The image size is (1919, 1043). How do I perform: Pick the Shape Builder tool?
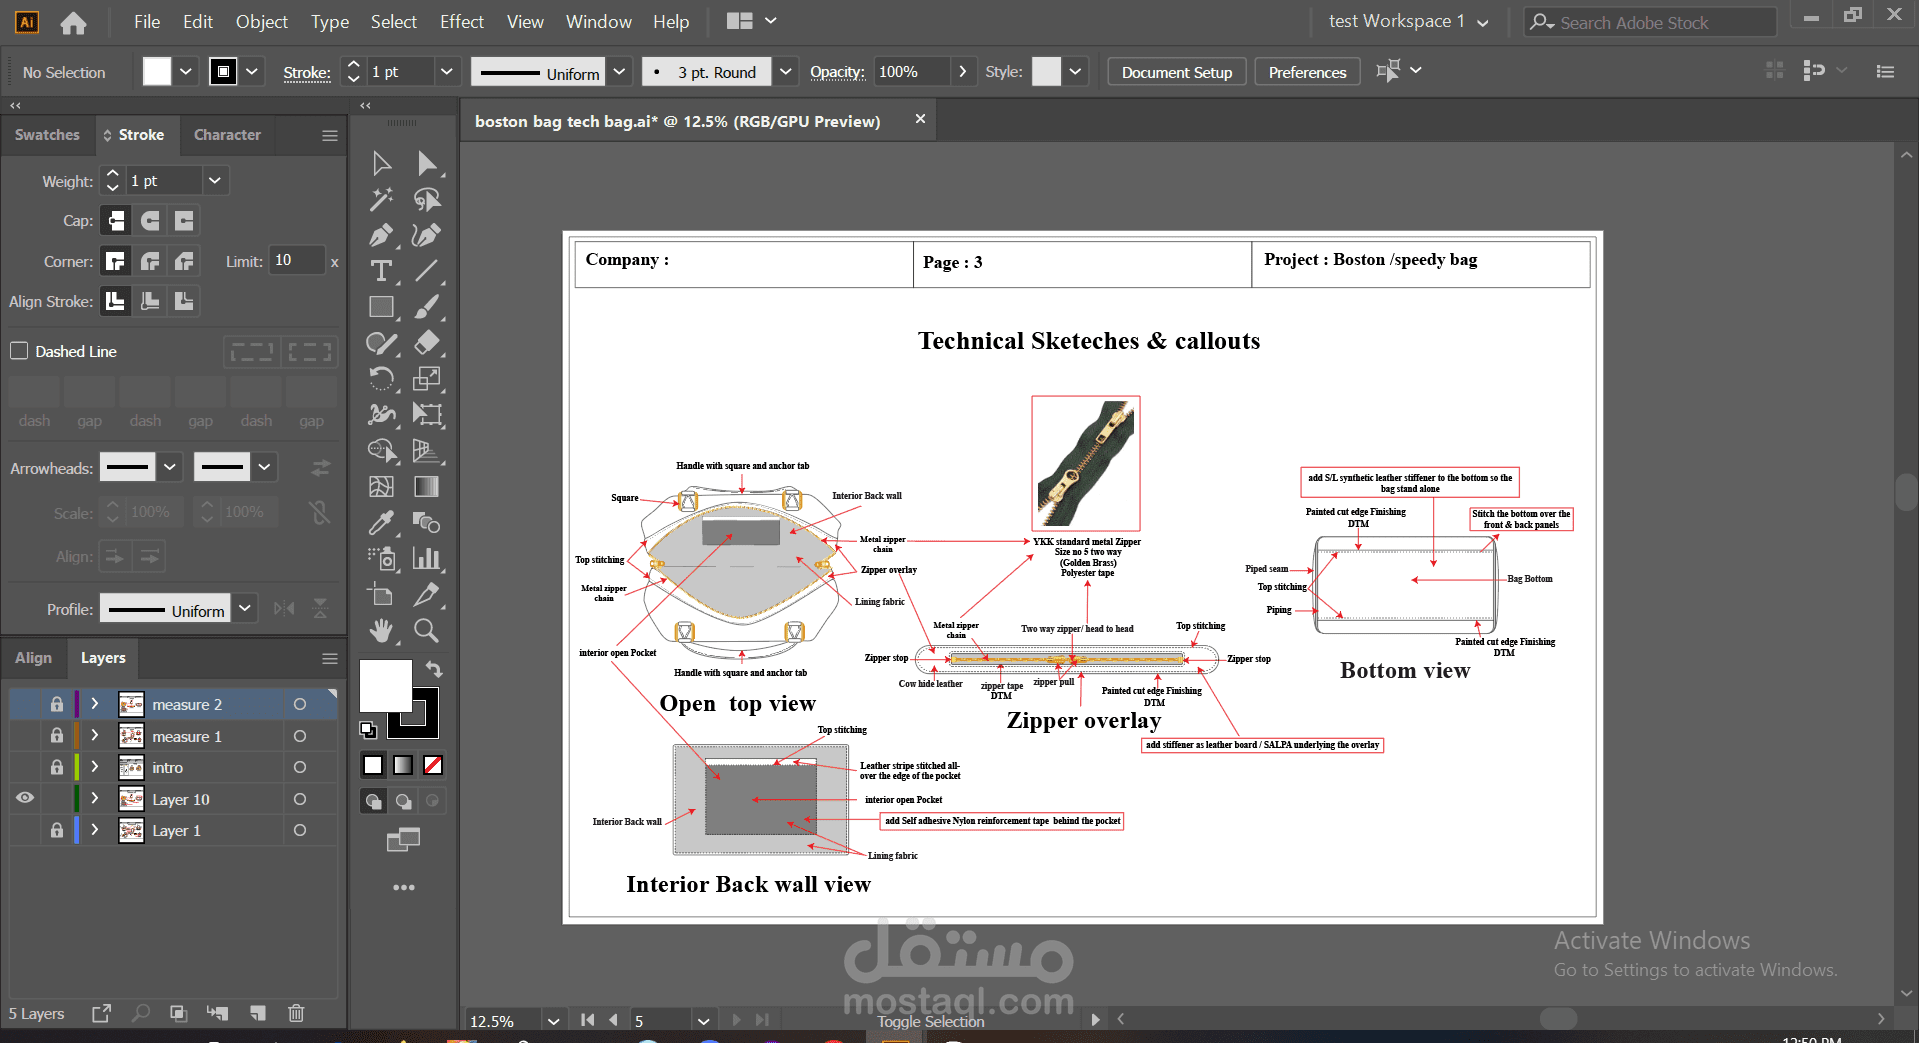(x=381, y=451)
